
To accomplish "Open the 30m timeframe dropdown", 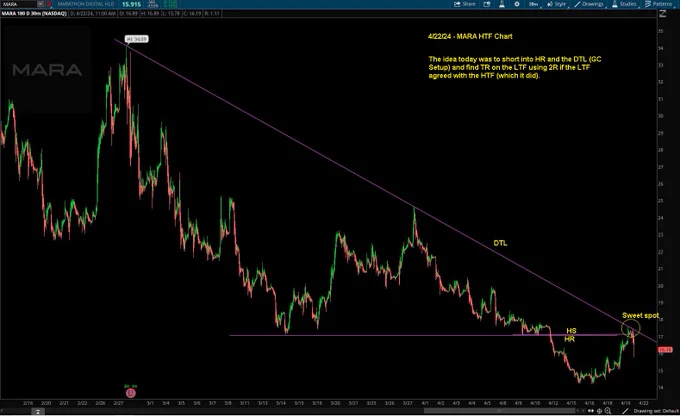I will 534,4.
